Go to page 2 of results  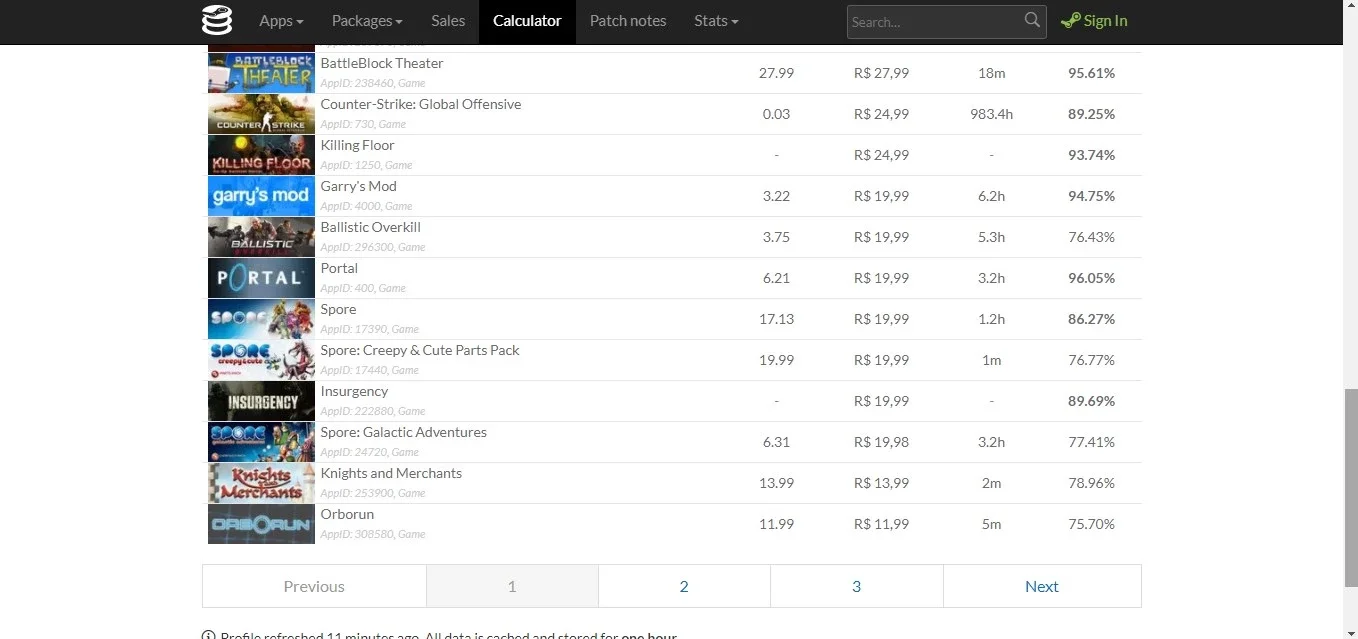[x=684, y=586]
